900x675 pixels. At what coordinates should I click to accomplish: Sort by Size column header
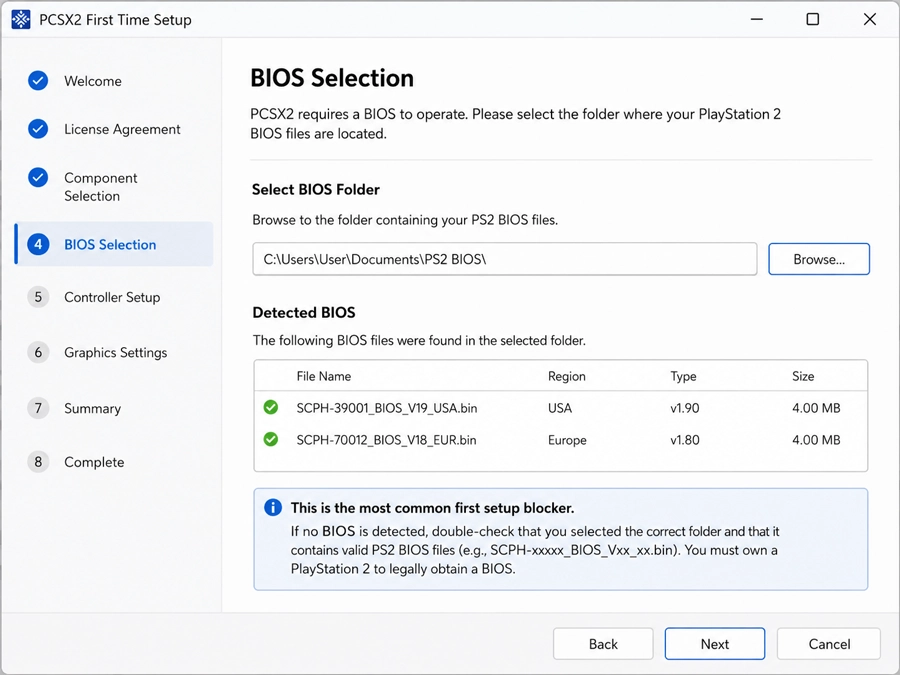[803, 376]
